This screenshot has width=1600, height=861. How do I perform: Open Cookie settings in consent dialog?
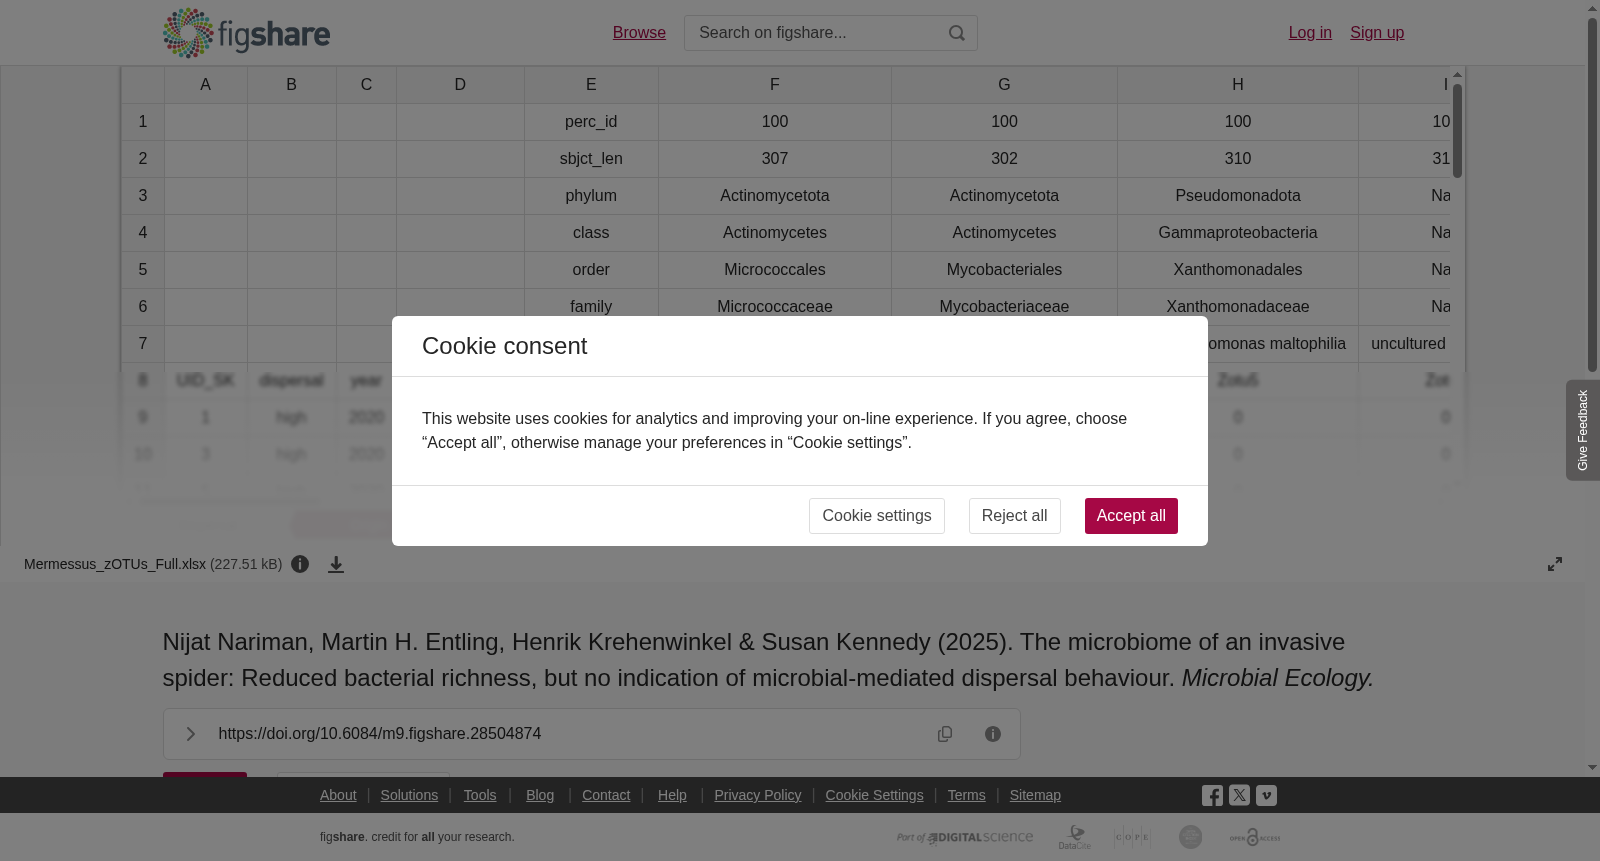tap(876, 516)
